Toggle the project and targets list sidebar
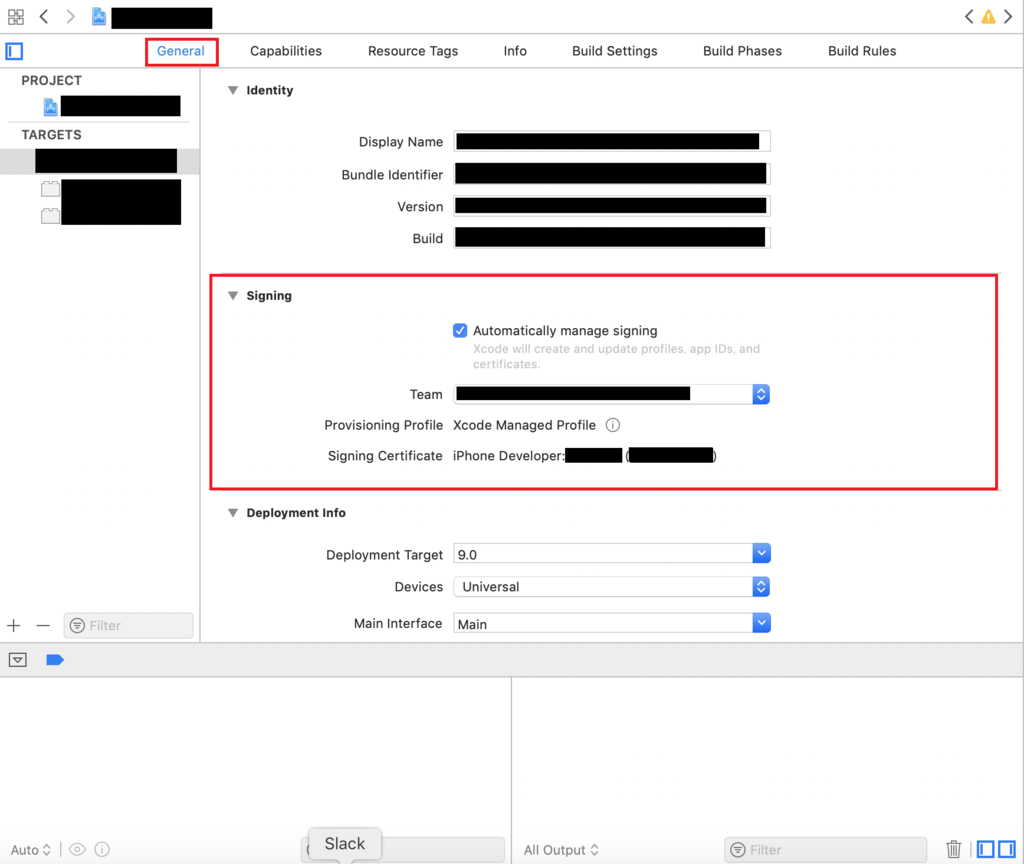This screenshot has height=864, width=1024. click(14, 51)
